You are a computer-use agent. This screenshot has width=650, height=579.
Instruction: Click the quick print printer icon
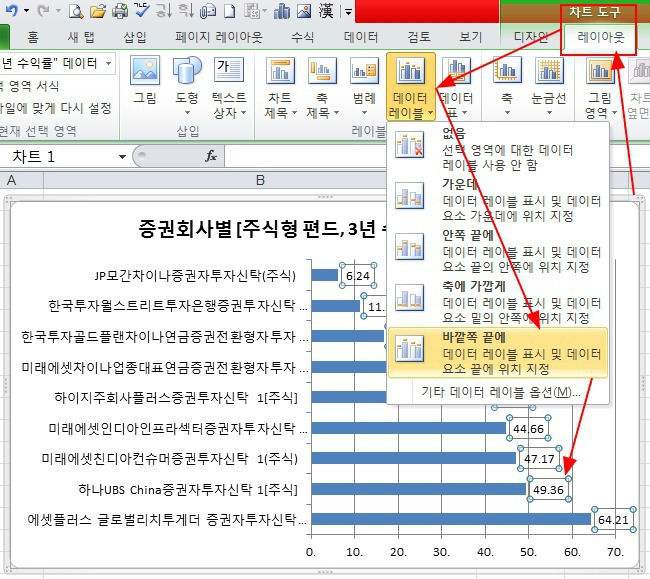click(120, 11)
